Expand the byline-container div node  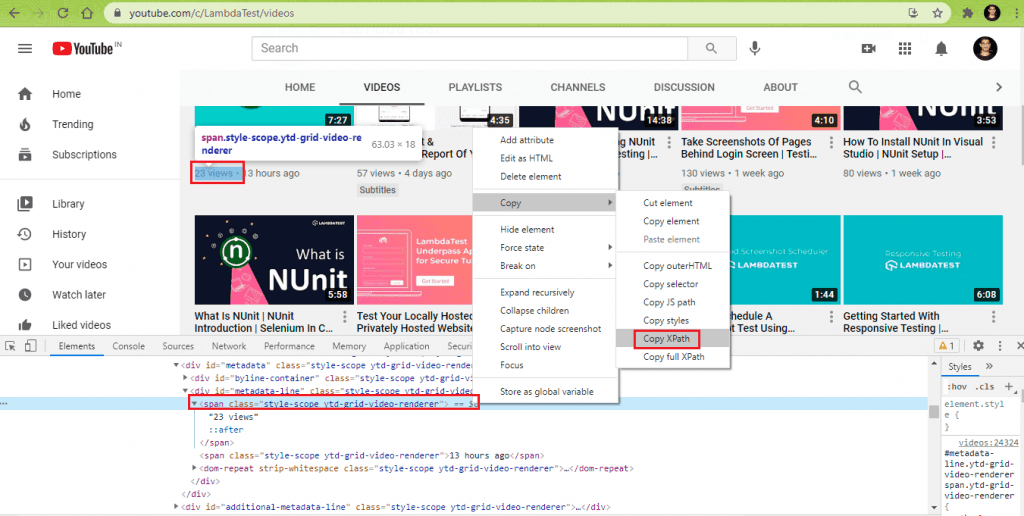[185, 378]
